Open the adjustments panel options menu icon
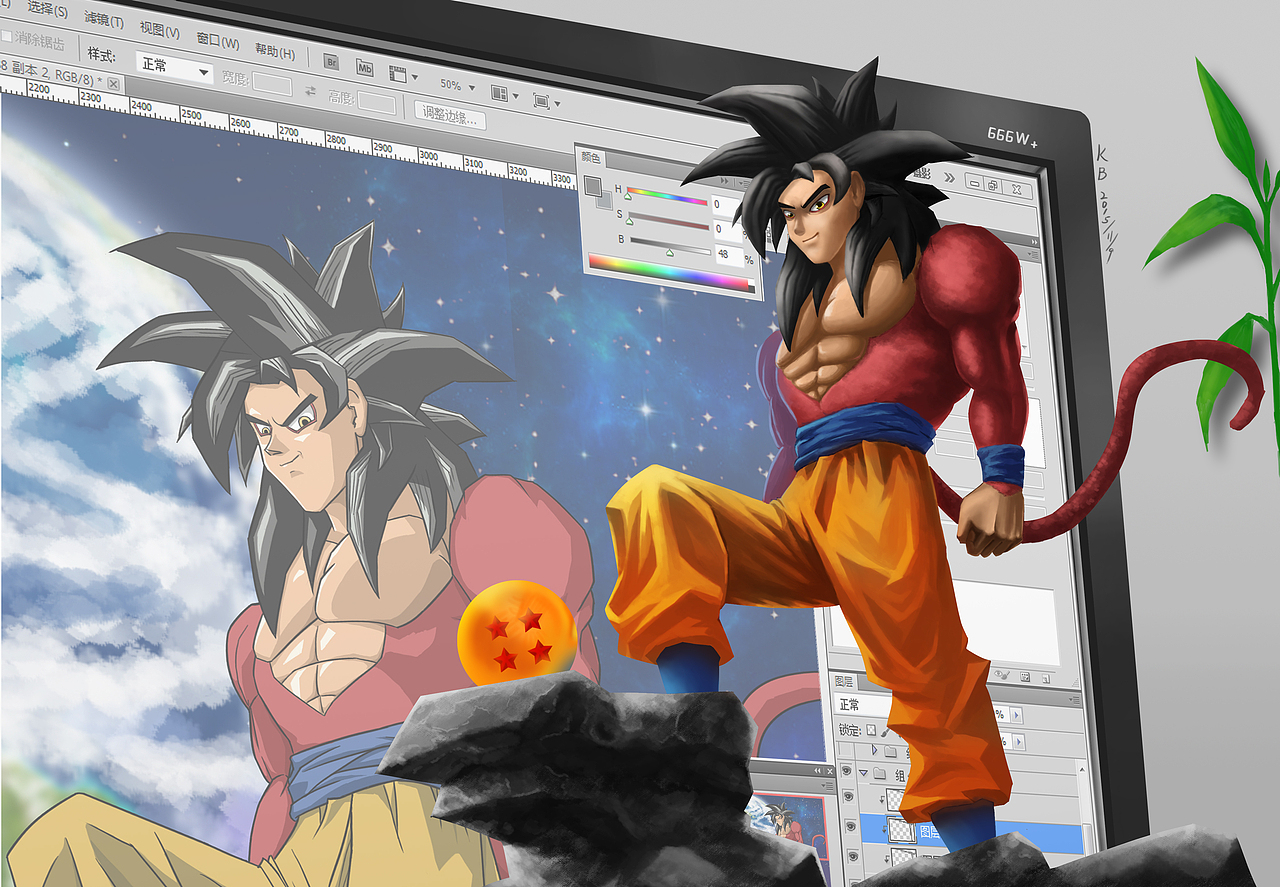The image size is (1280, 887). pyautogui.click(x=1033, y=254)
